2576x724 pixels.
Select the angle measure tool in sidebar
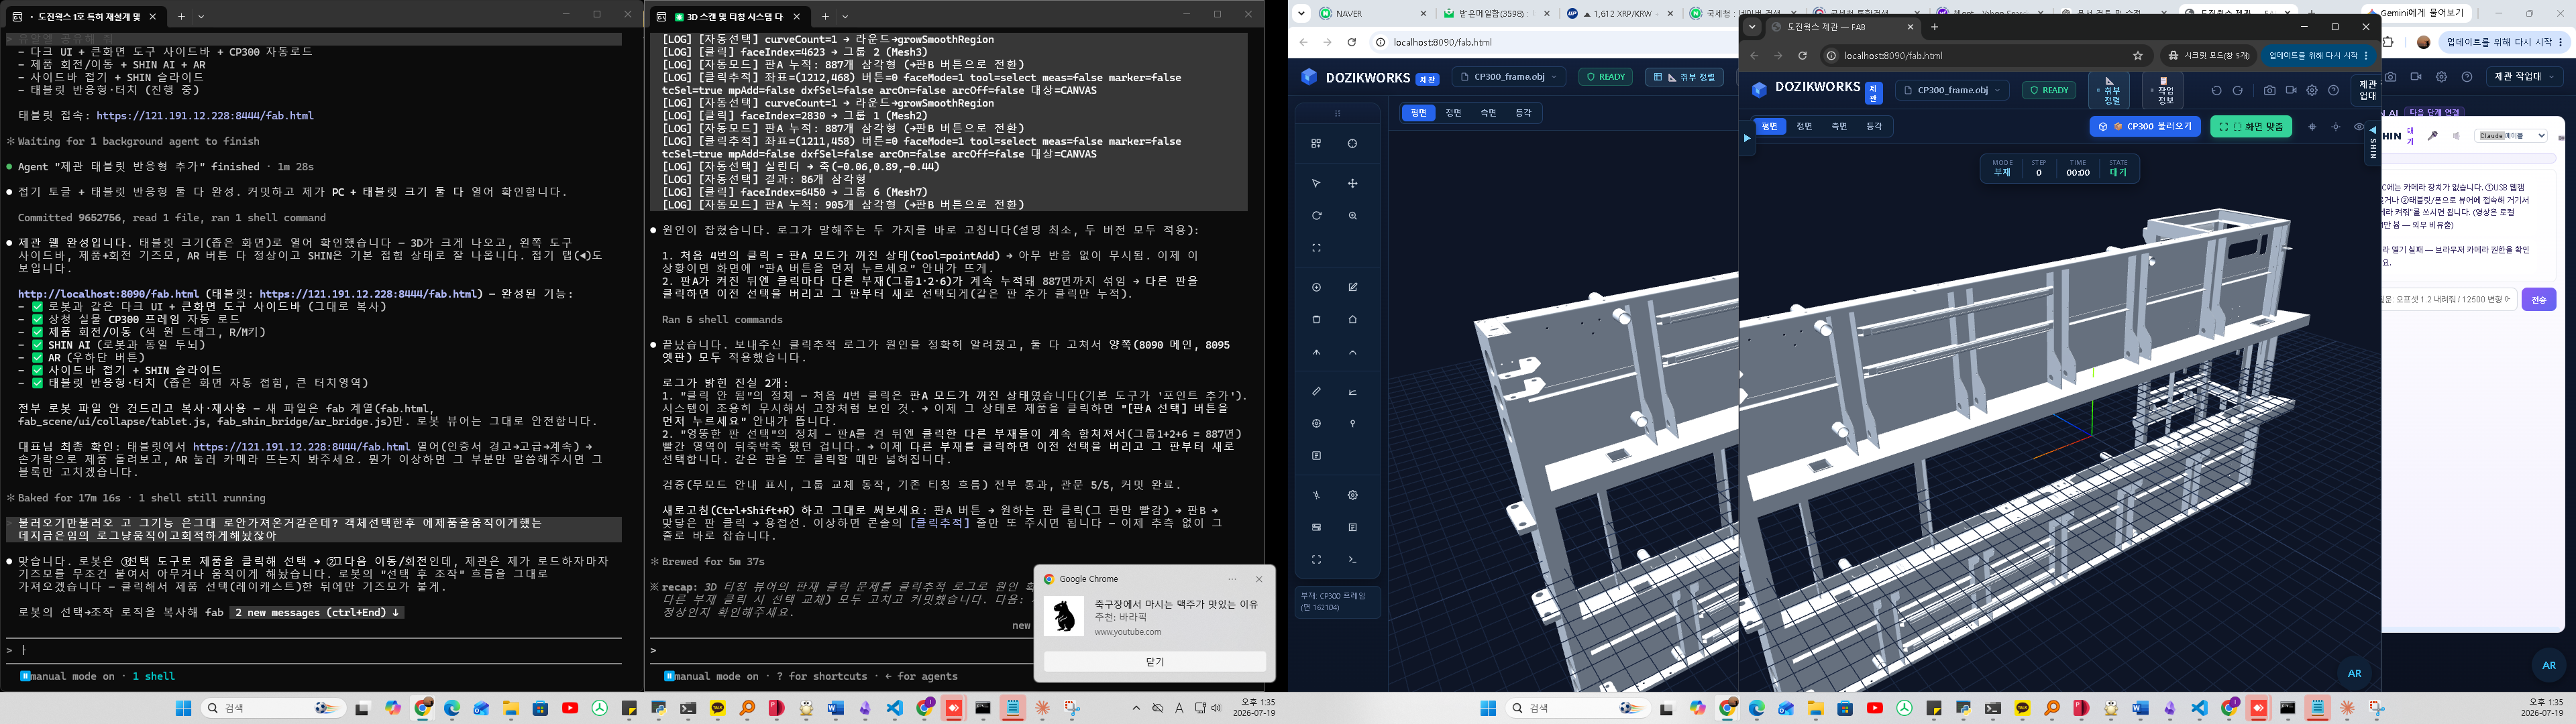[x=1352, y=391]
